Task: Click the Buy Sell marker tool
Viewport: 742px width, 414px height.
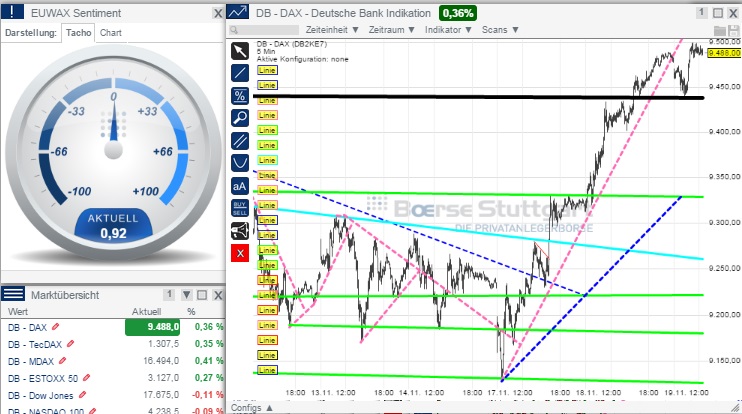Action: click(240, 208)
